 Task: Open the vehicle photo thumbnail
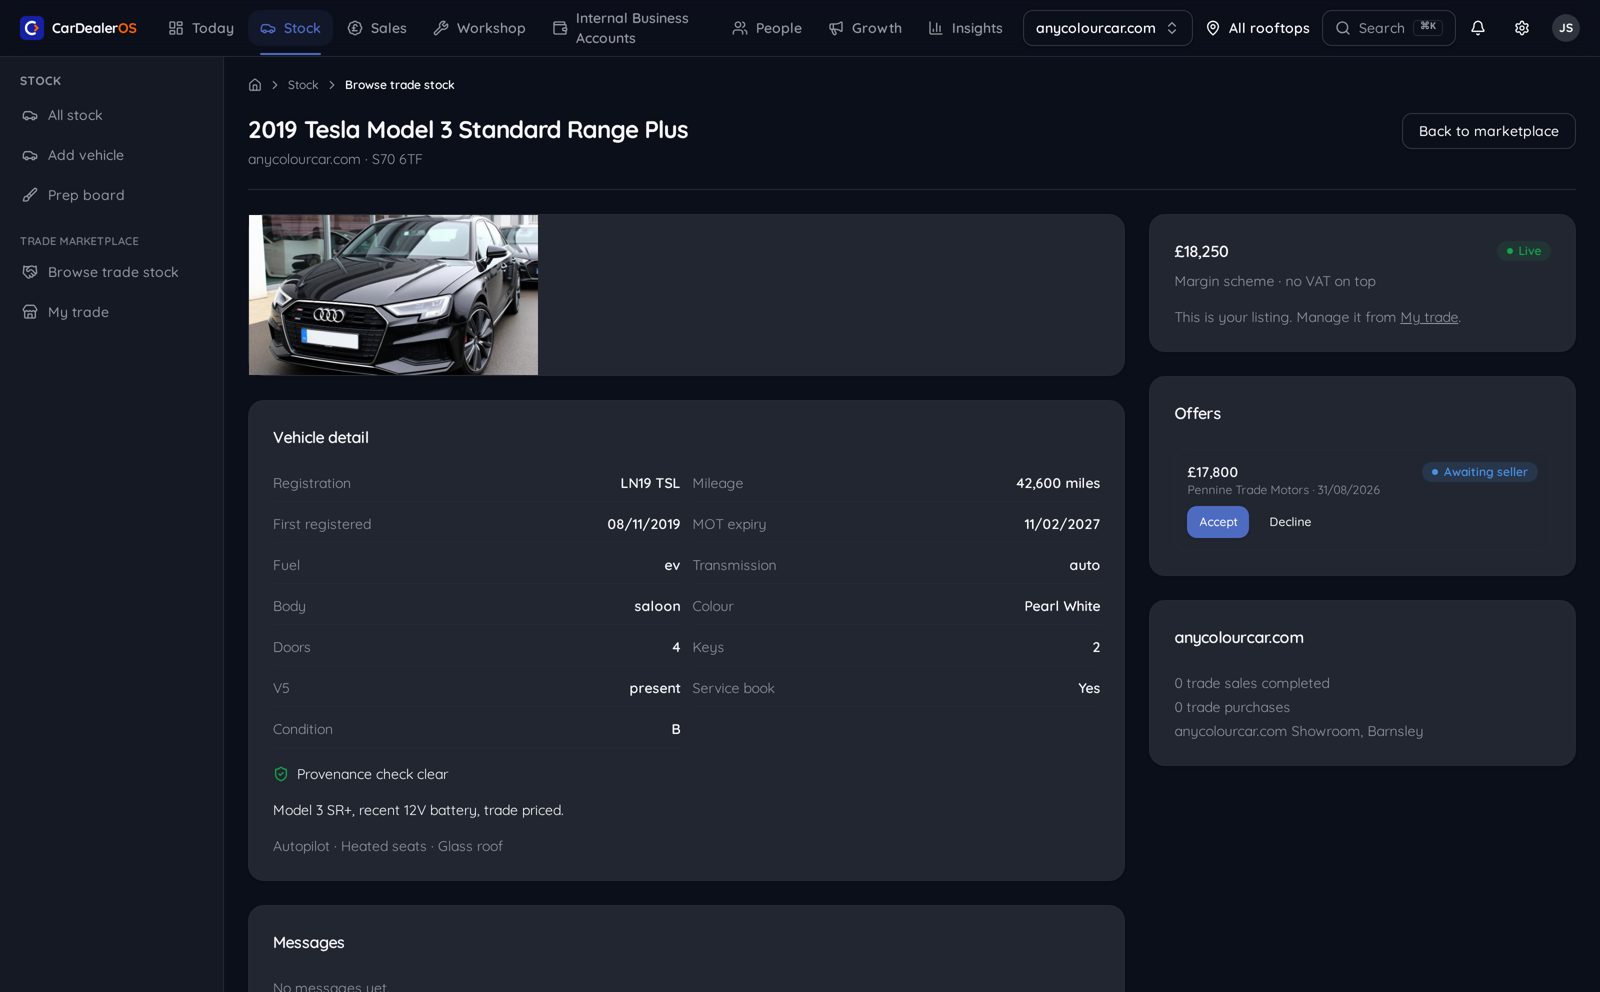coord(393,295)
